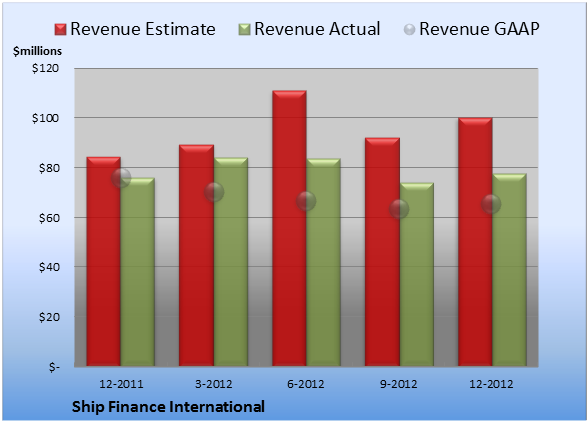Select the red estimate bar for 3-2012
This screenshot has height=422, width=588.
[196, 255]
